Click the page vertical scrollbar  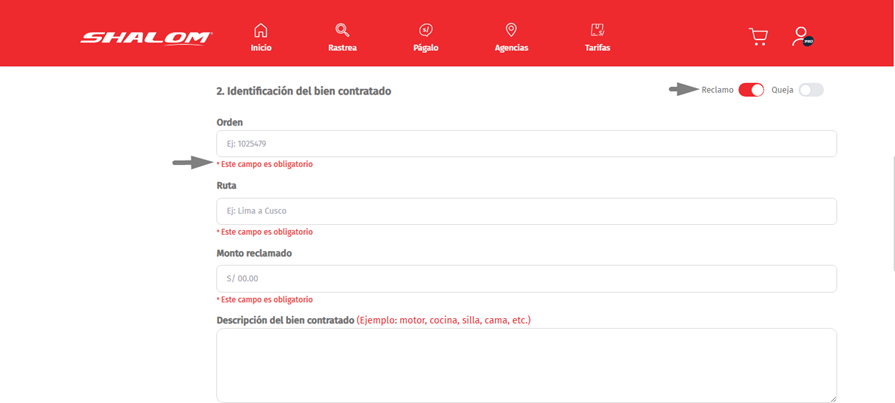click(x=891, y=210)
